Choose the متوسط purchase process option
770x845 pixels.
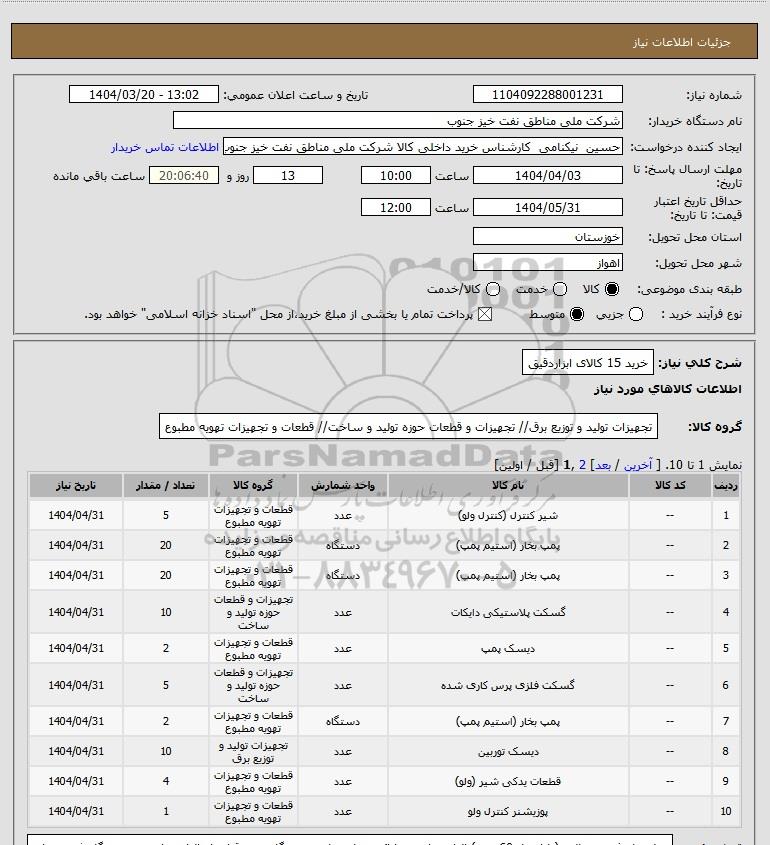coord(577,314)
